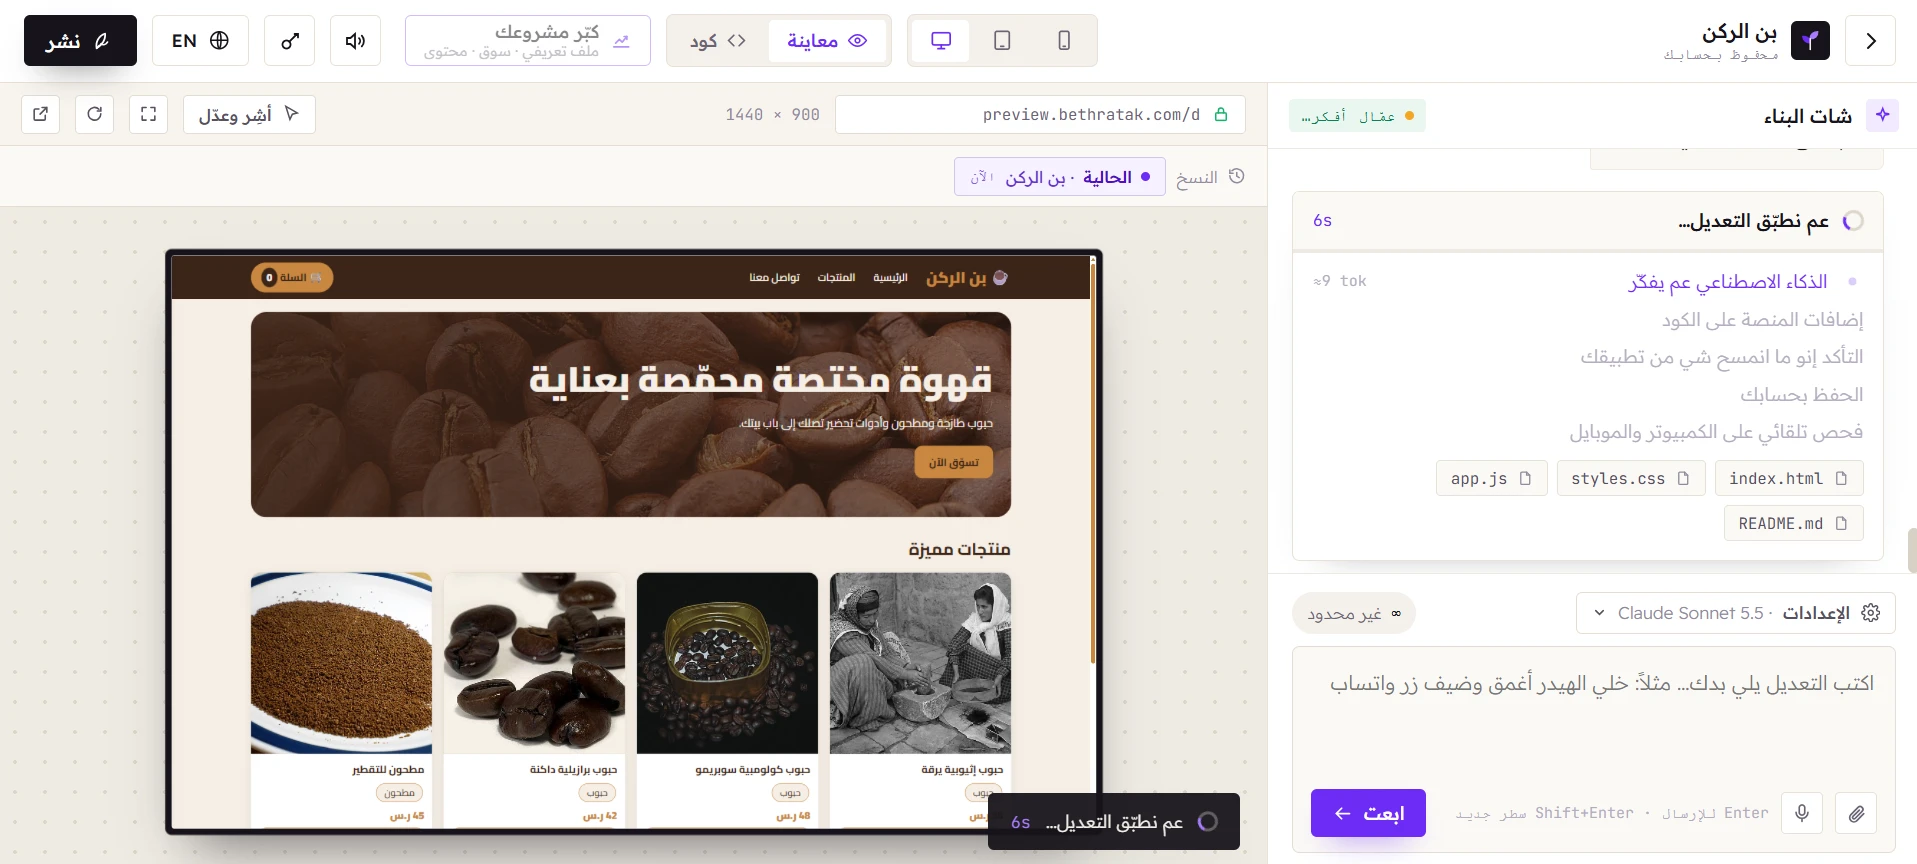The height and width of the screenshot is (864, 1917).
Task: Select the tablet device view
Action: click(1002, 41)
